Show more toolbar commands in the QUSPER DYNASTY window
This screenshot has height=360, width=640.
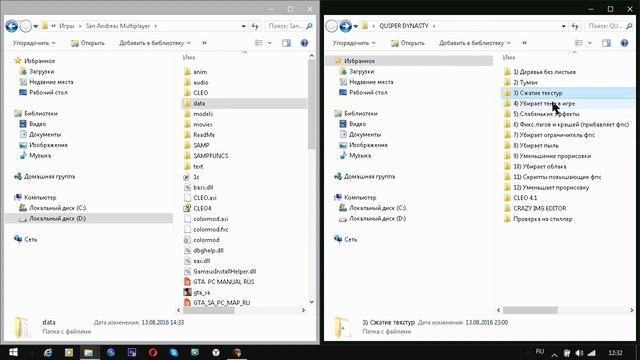point(524,43)
